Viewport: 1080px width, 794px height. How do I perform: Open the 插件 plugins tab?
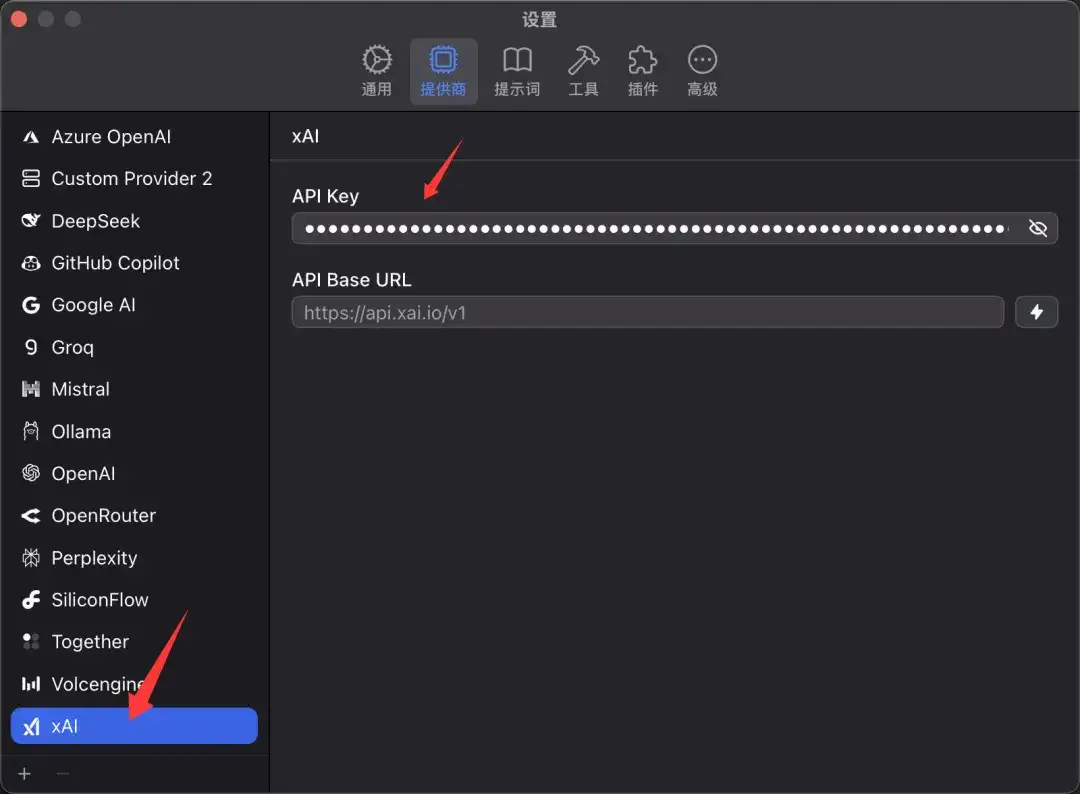point(643,71)
